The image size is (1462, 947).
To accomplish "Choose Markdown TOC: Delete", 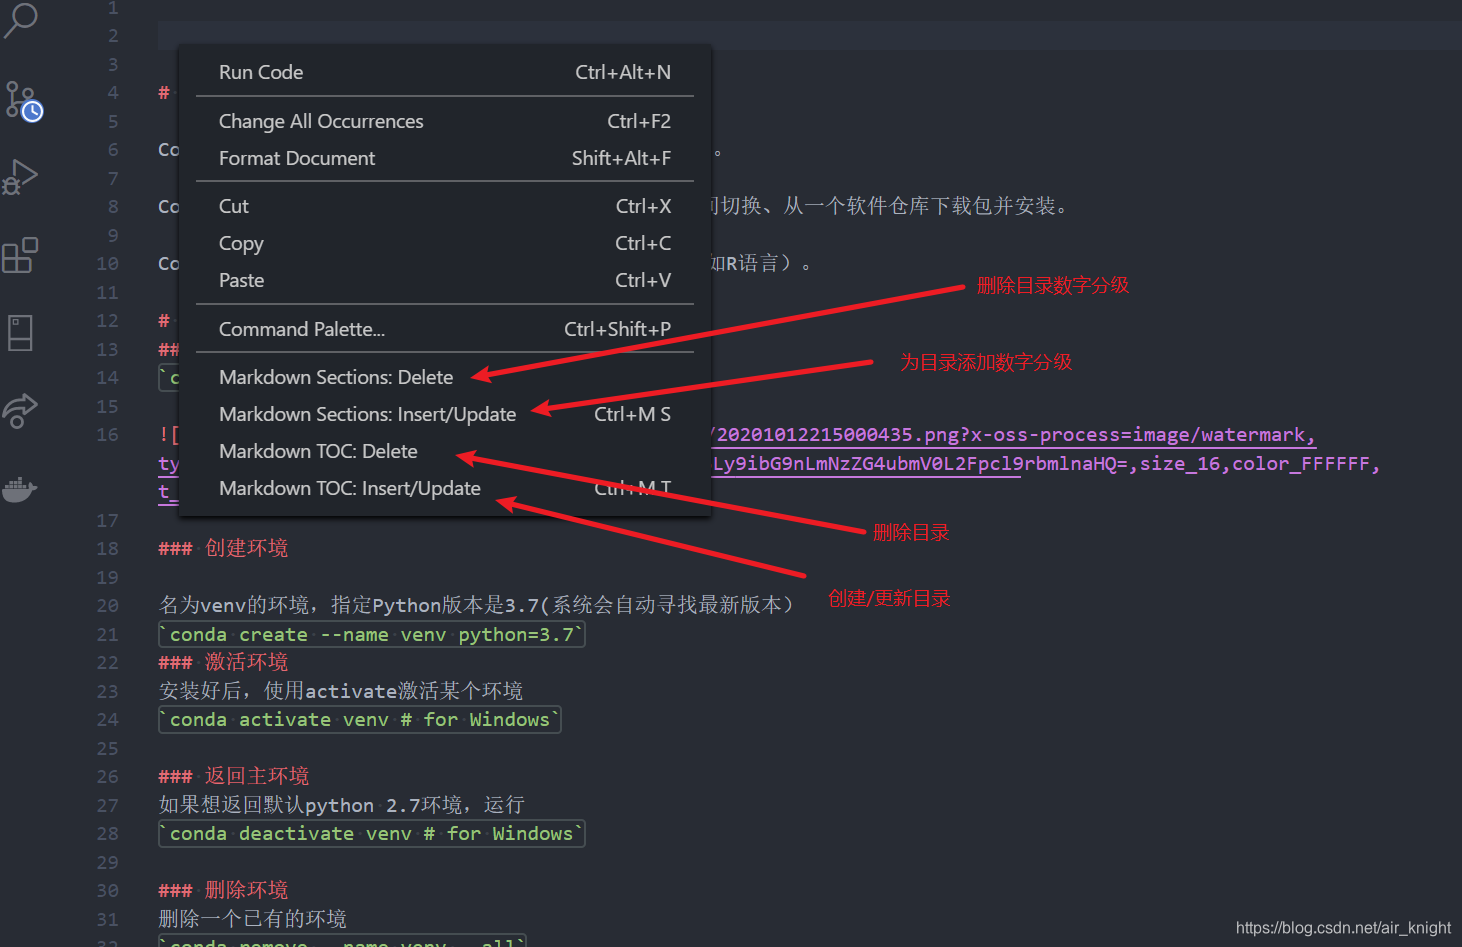I will pos(318,451).
